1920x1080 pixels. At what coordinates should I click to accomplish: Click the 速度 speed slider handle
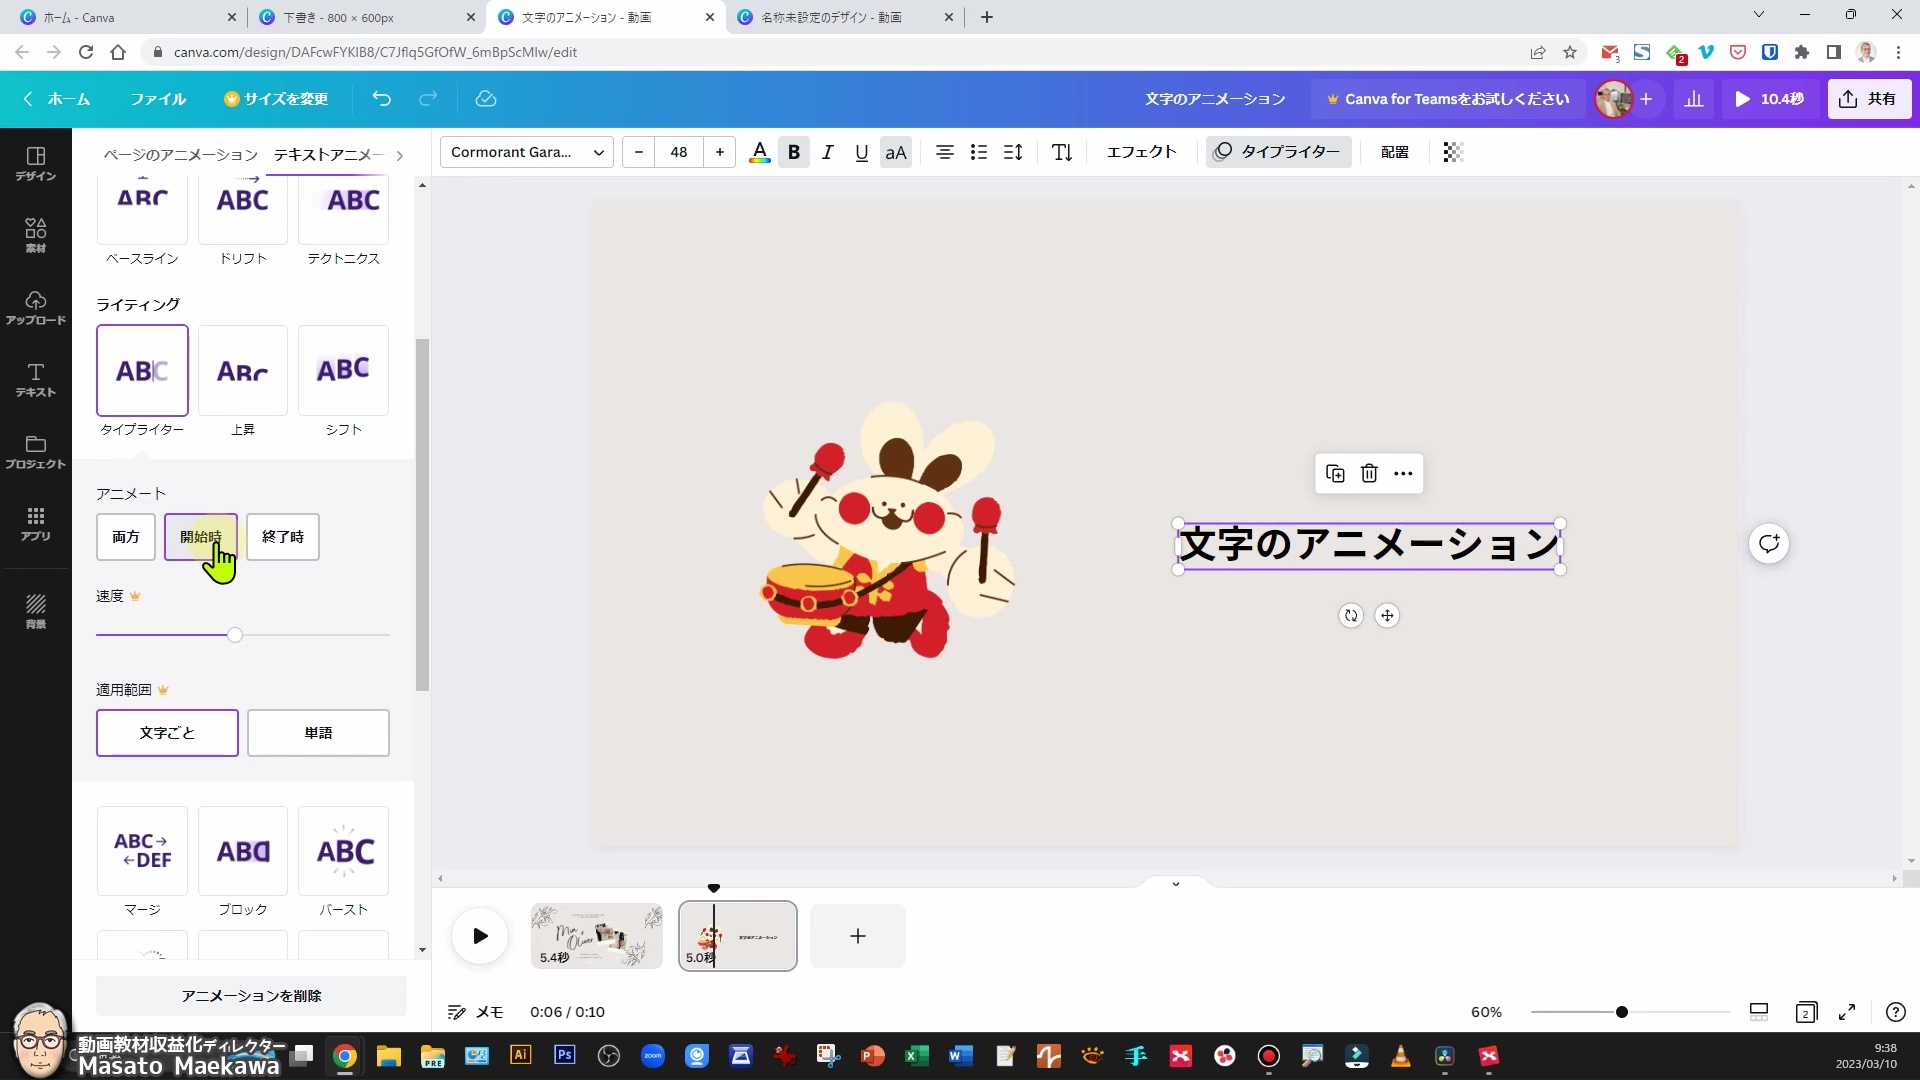235,635
